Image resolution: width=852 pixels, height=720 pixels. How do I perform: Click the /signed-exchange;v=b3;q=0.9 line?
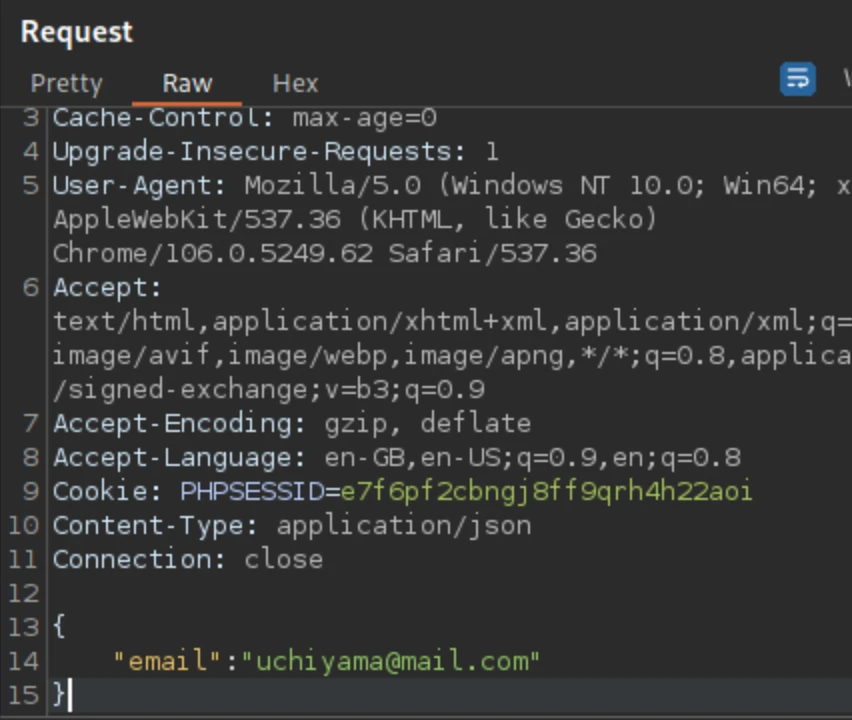click(268, 390)
